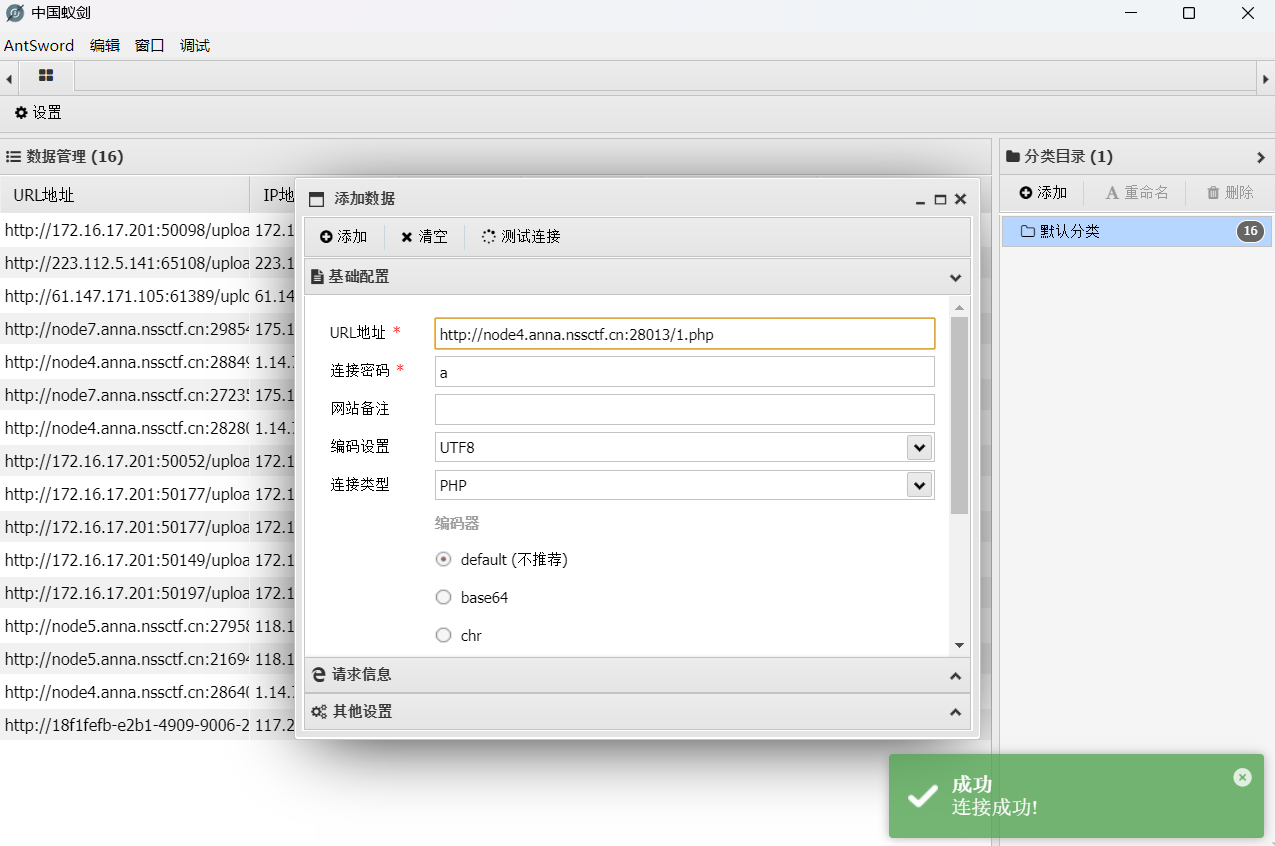Click the green success checkmark icon

tap(921, 796)
